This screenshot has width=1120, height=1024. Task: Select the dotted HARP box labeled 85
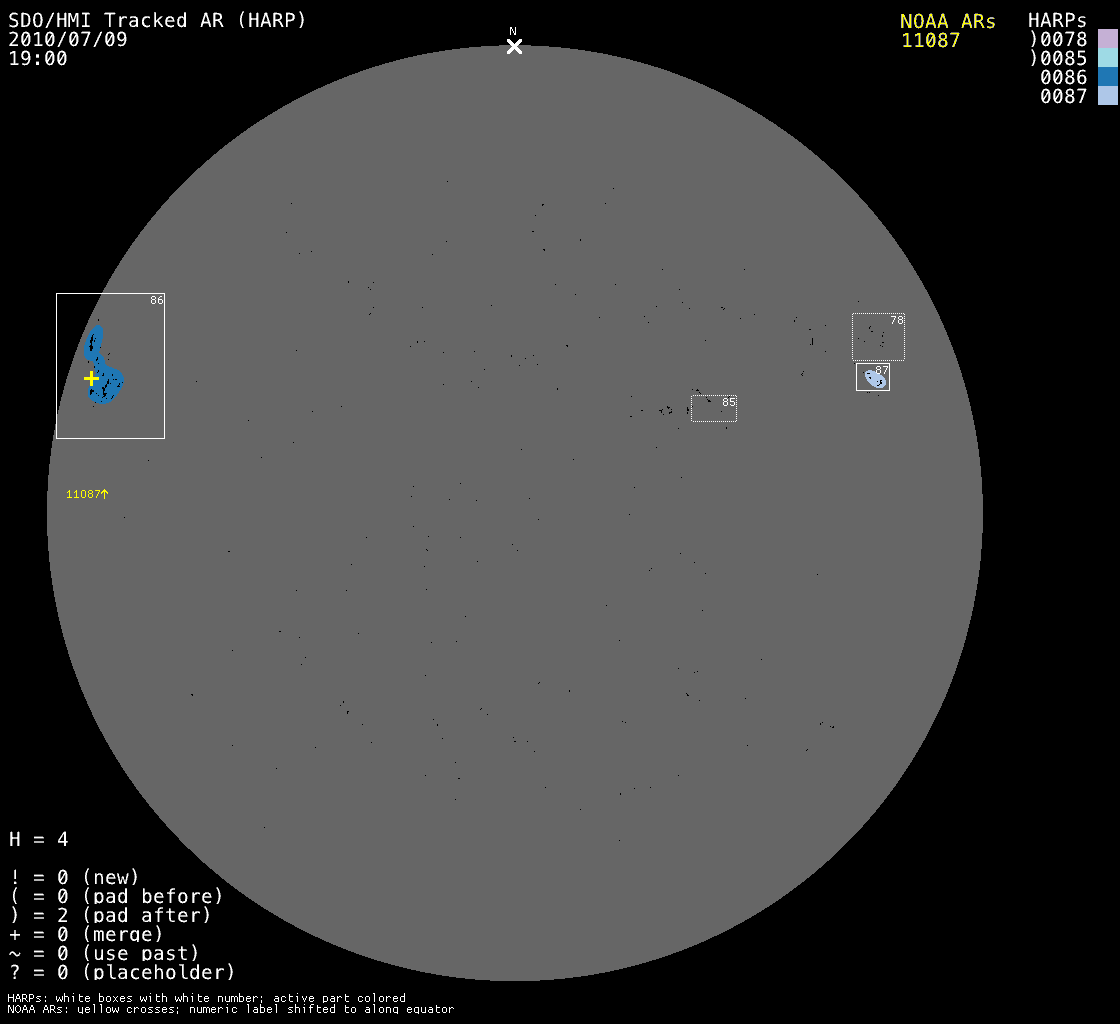[x=713, y=409]
